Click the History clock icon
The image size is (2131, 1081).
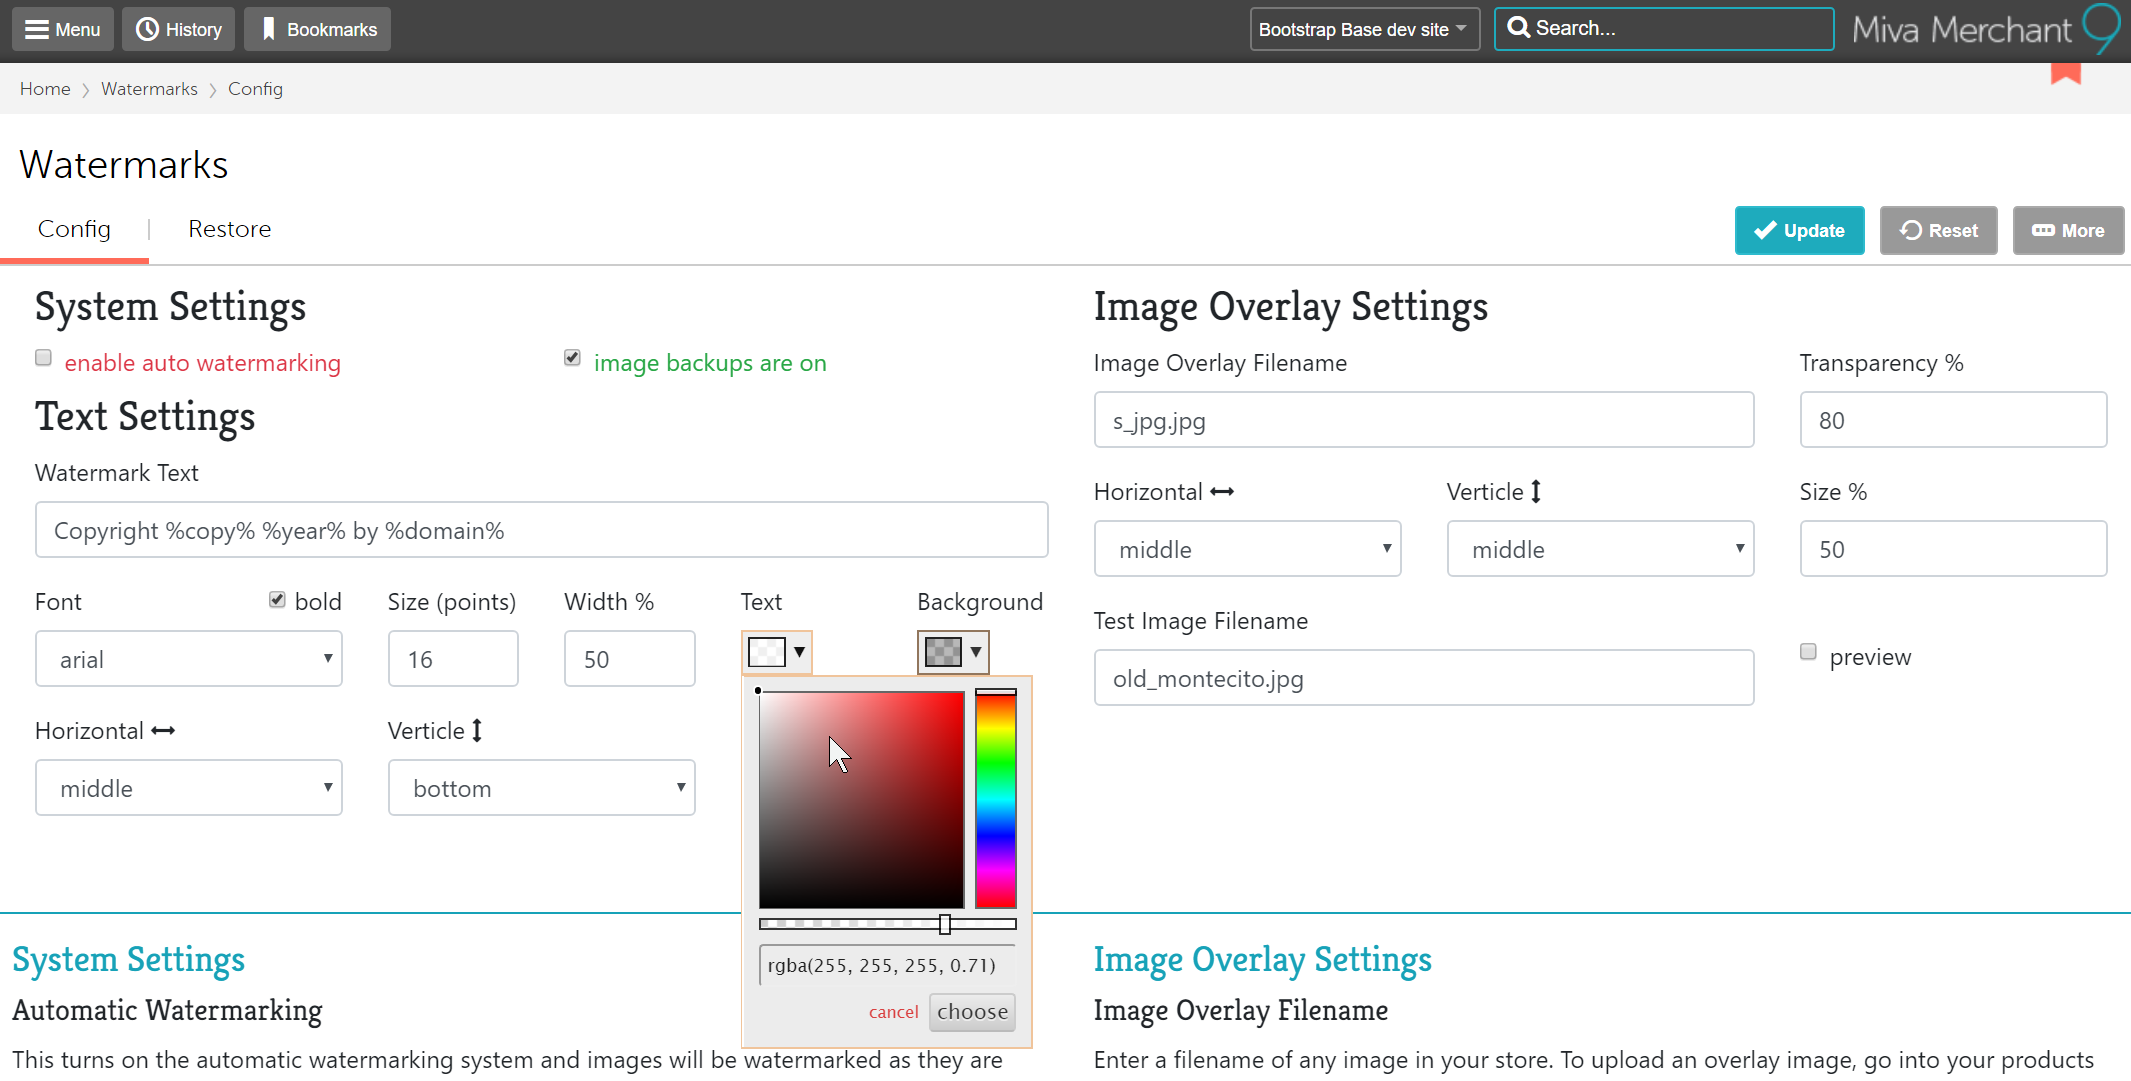(147, 29)
